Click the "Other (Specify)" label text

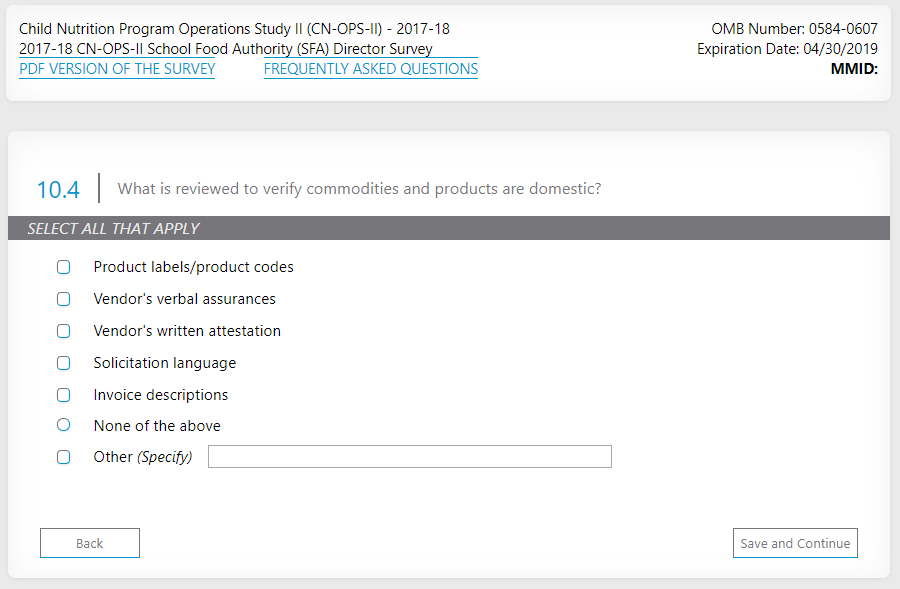(x=142, y=457)
